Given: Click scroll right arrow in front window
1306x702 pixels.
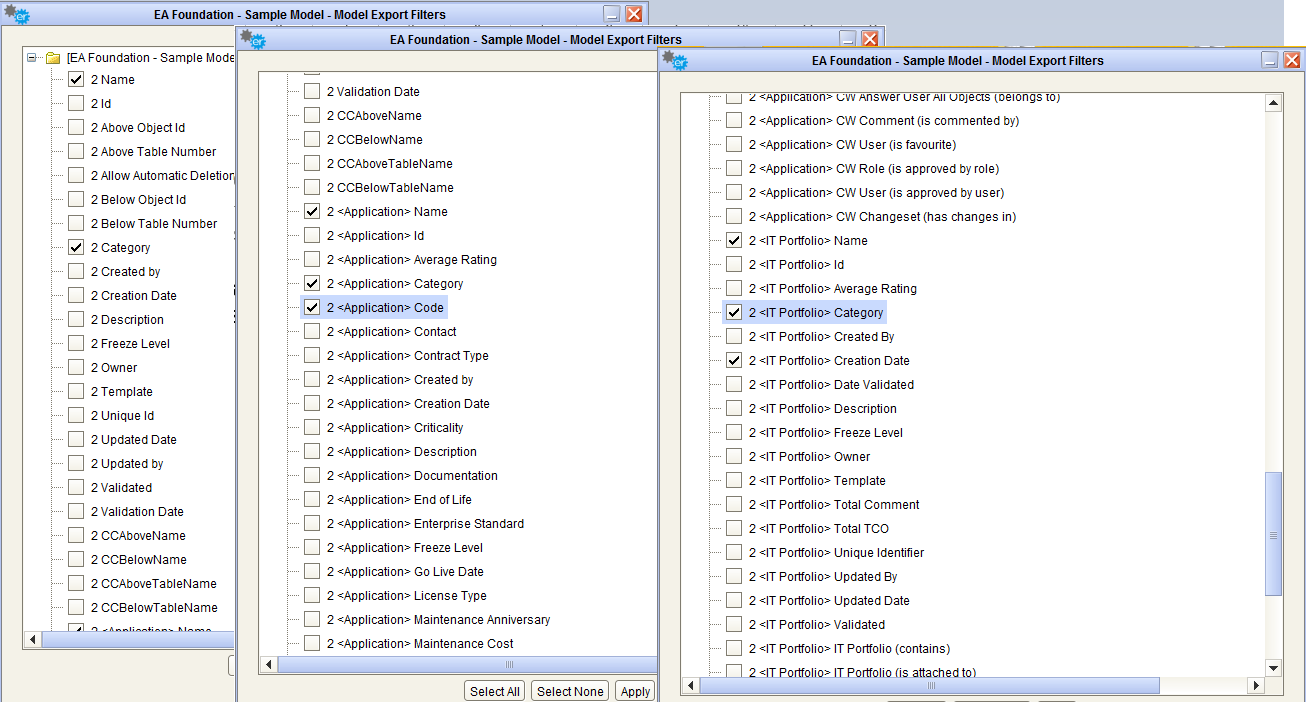Looking at the screenshot, I should [1256, 686].
